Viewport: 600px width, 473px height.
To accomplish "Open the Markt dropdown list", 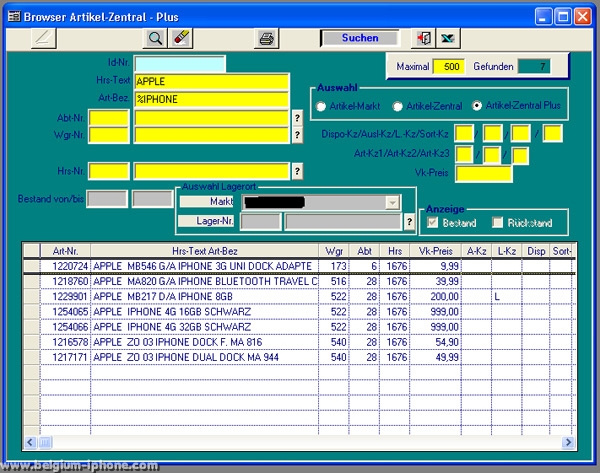I will [393, 202].
